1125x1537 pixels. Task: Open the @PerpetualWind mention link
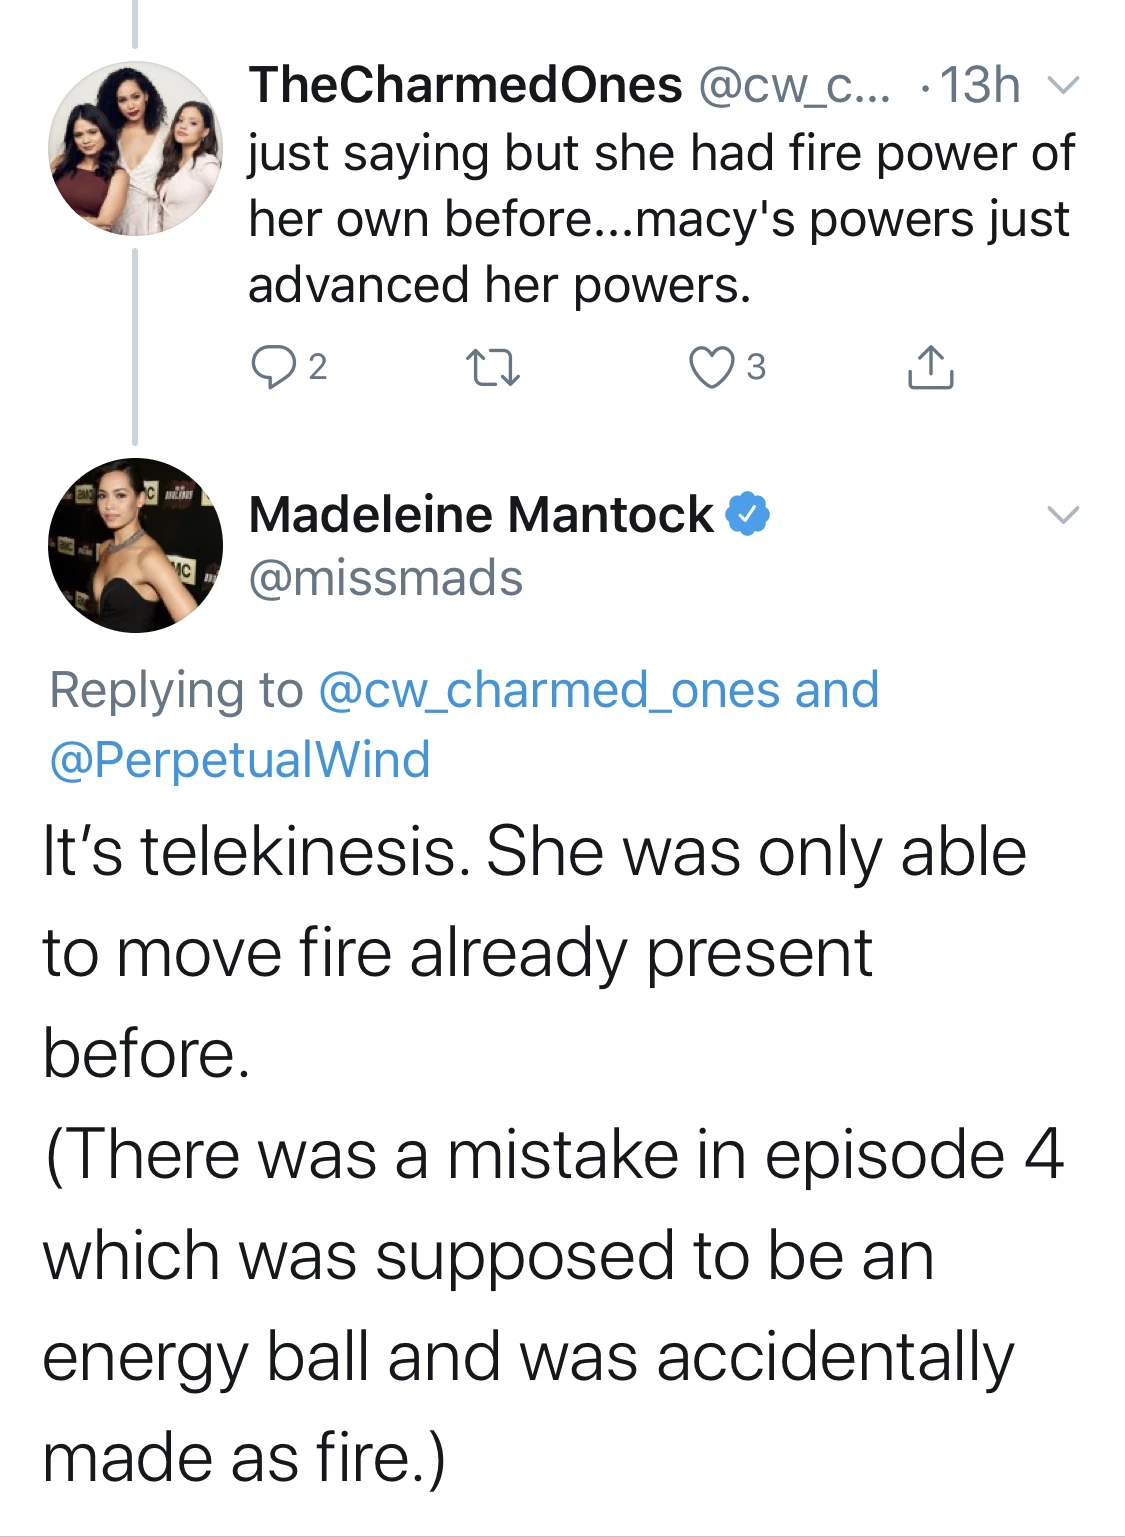pyautogui.click(x=240, y=759)
